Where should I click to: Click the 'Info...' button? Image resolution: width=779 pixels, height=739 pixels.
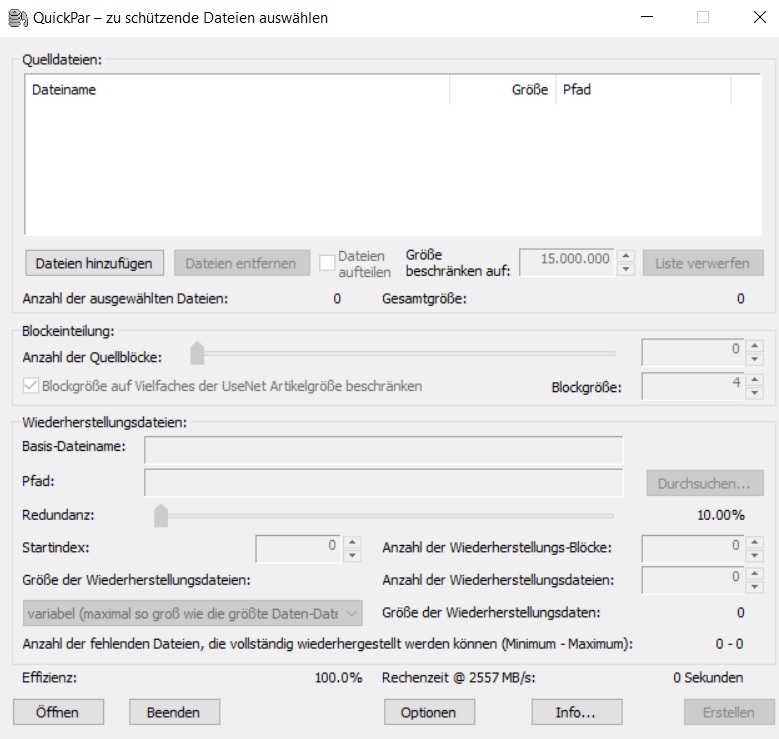577,712
